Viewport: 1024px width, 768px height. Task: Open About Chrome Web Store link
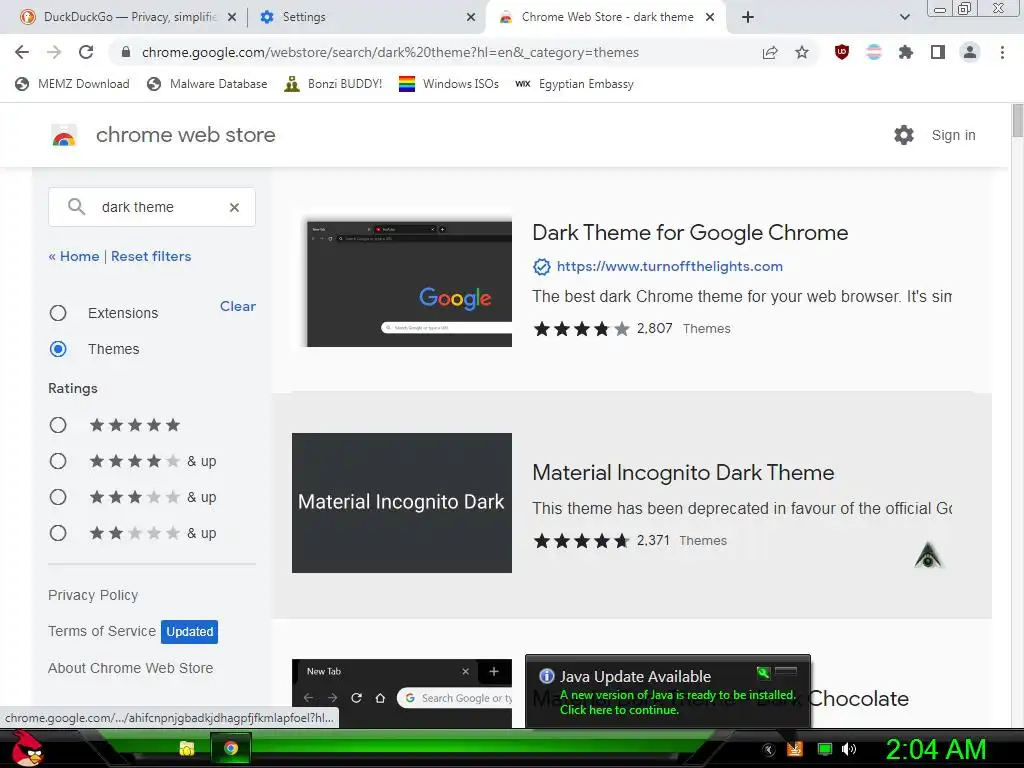(131, 668)
